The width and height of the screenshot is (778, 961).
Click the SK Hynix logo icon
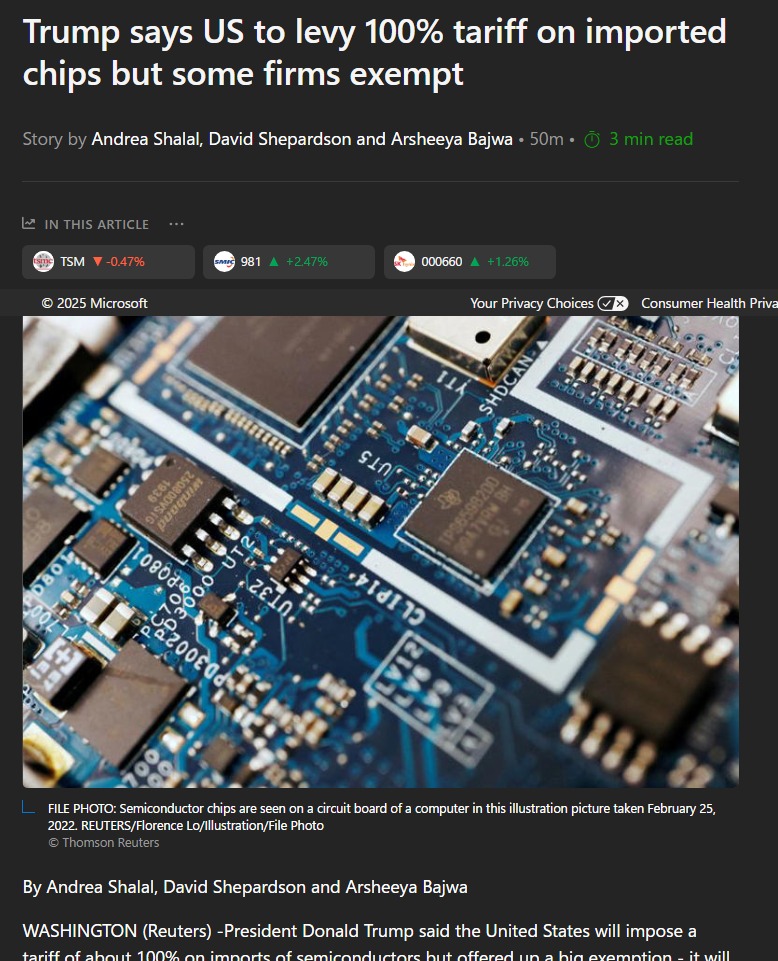404,262
